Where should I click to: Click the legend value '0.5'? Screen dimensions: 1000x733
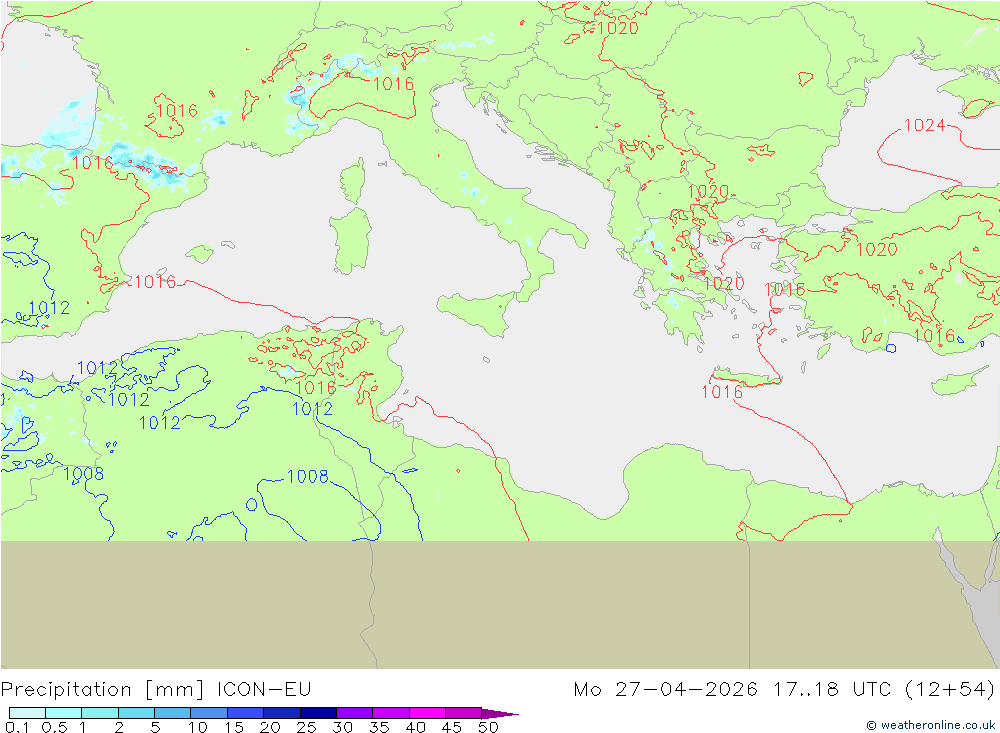click(x=54, y=727)
